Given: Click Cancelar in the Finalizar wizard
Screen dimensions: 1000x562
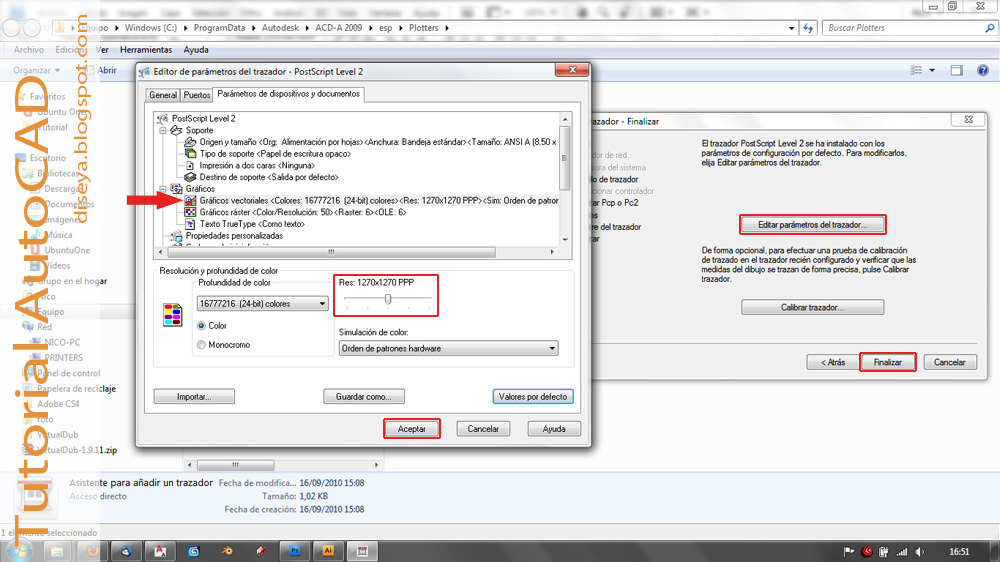Looking at the screenshot, I should click(x=950, y=362).
